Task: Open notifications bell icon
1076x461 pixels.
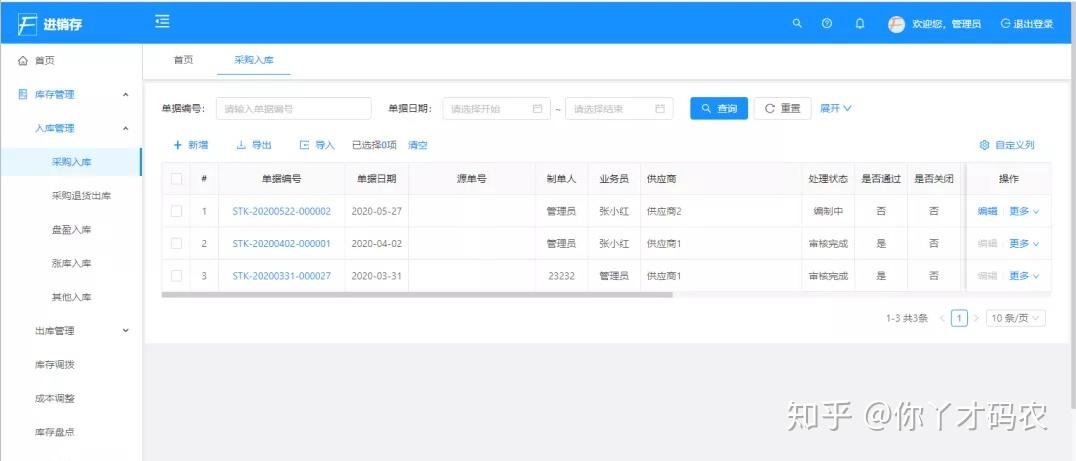Action: coord(860,23)
